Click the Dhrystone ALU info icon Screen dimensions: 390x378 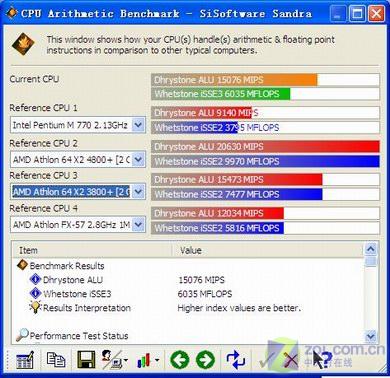[x=35, y=279]
